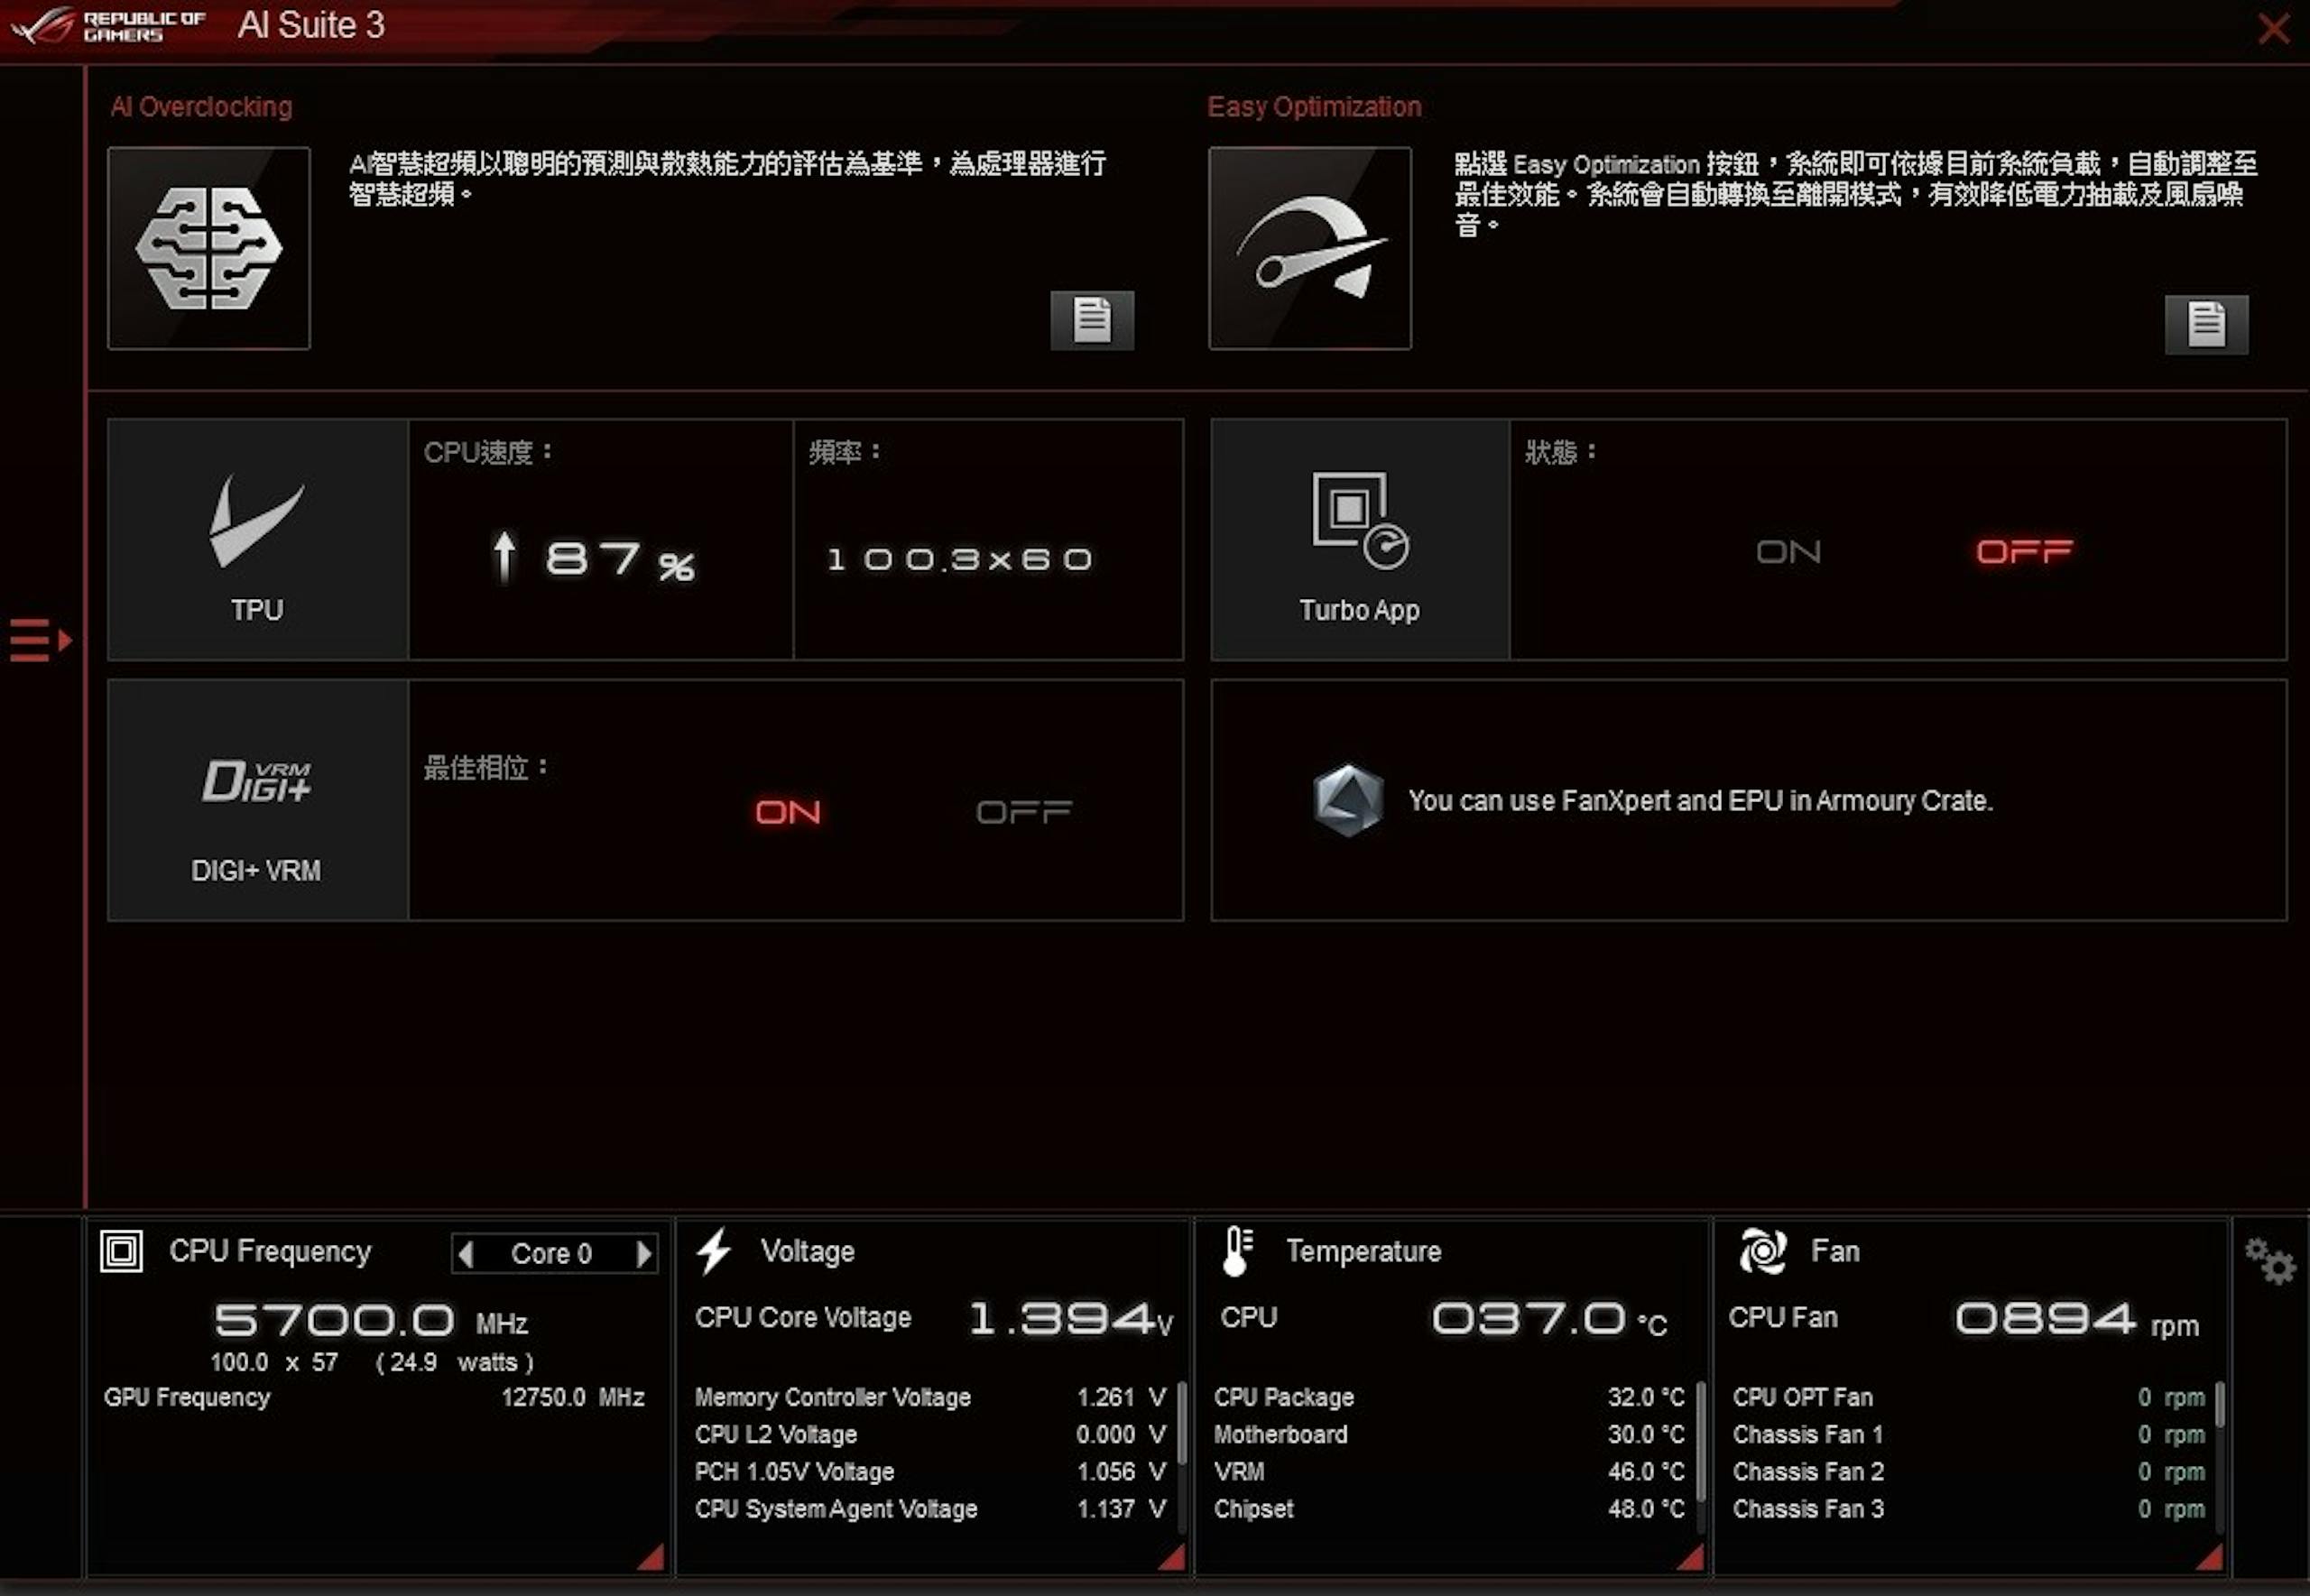View the Easy Optimization document report

coord(2207,324)
